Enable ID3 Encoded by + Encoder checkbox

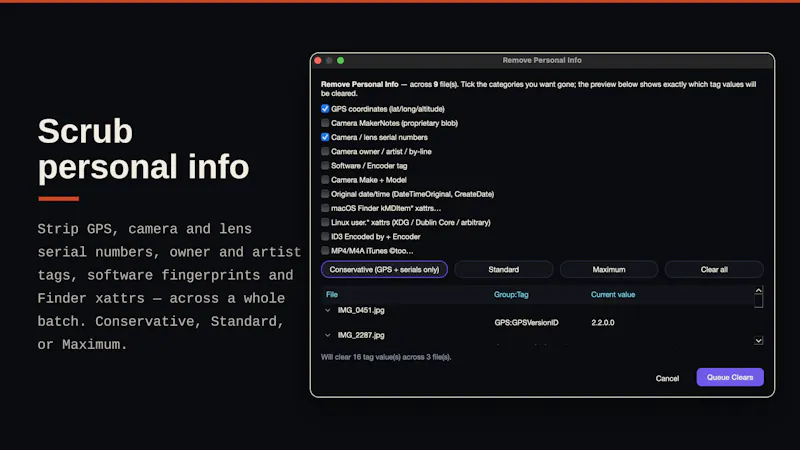(325, 237)
